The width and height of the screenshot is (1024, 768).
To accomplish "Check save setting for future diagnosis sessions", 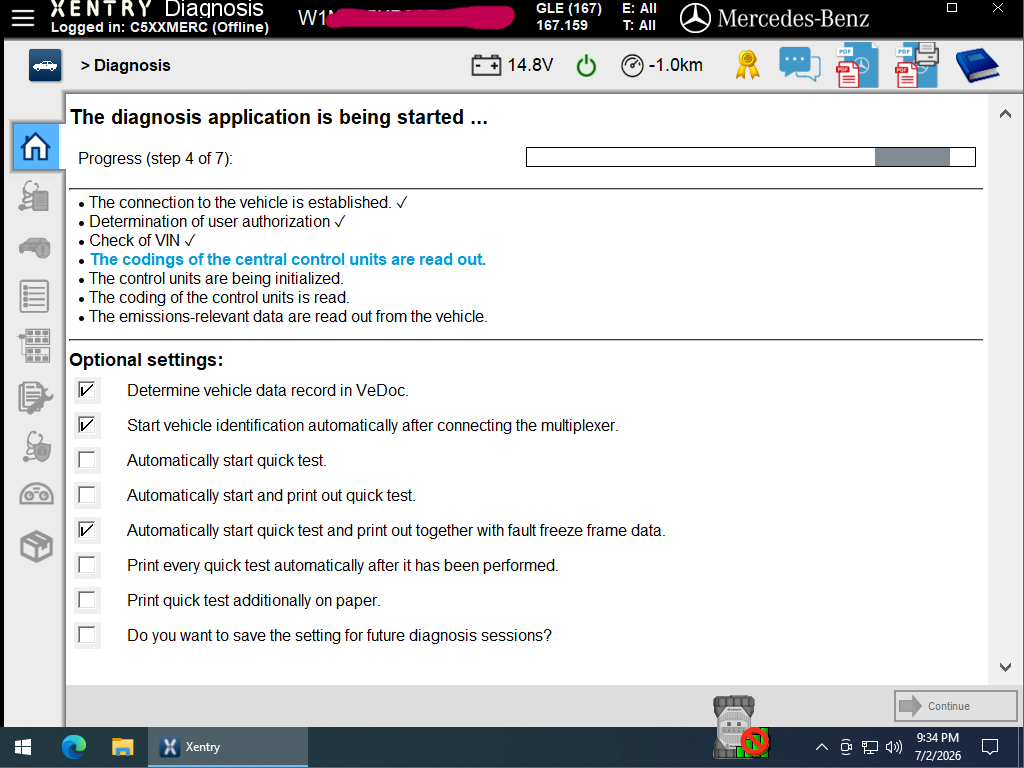I will [x=87, y=635].
